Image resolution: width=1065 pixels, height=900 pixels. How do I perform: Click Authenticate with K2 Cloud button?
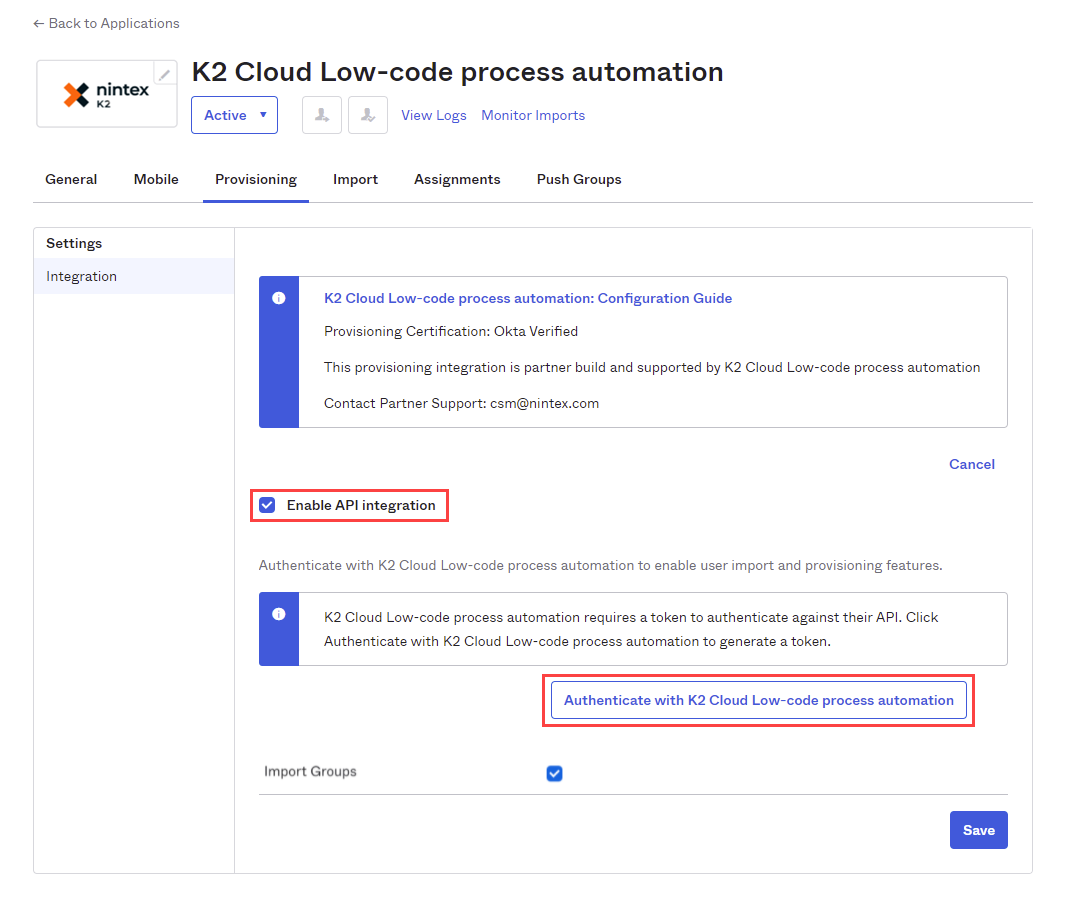click(758, 701)
